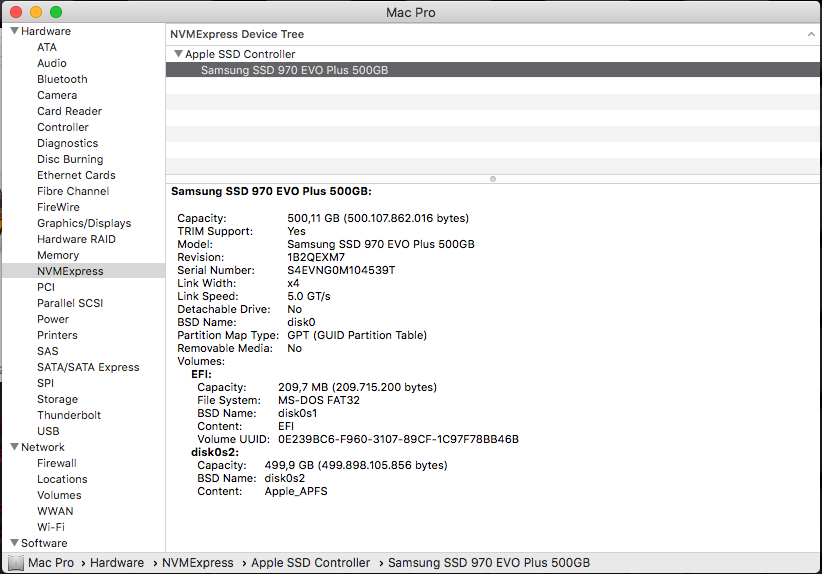The width and height of the screenshot is (822, 574).
Task: Open SPI hardware entry
Action: point(45,383)
